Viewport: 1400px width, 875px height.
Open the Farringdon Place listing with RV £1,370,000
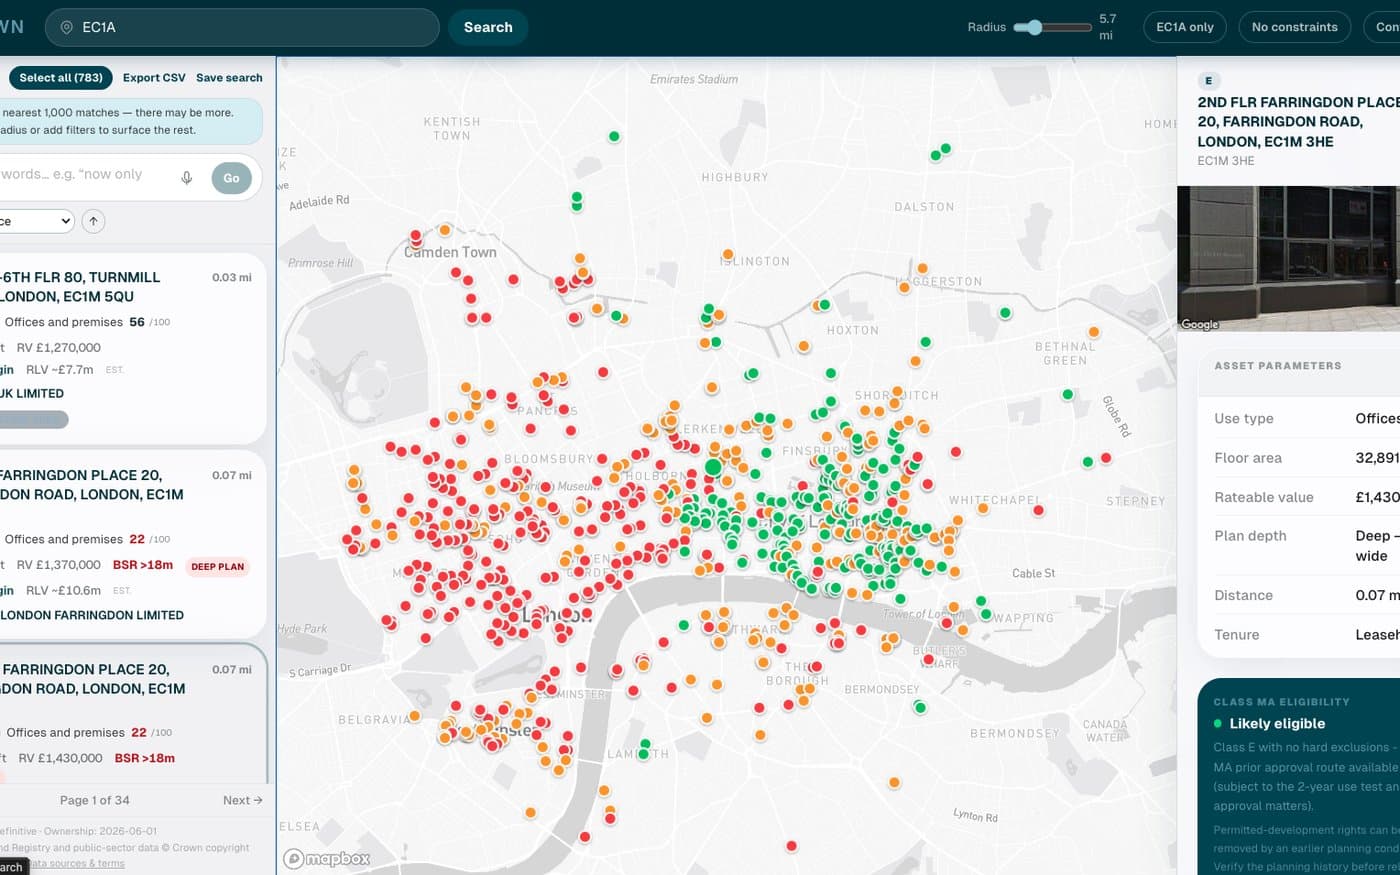(133, 544)
